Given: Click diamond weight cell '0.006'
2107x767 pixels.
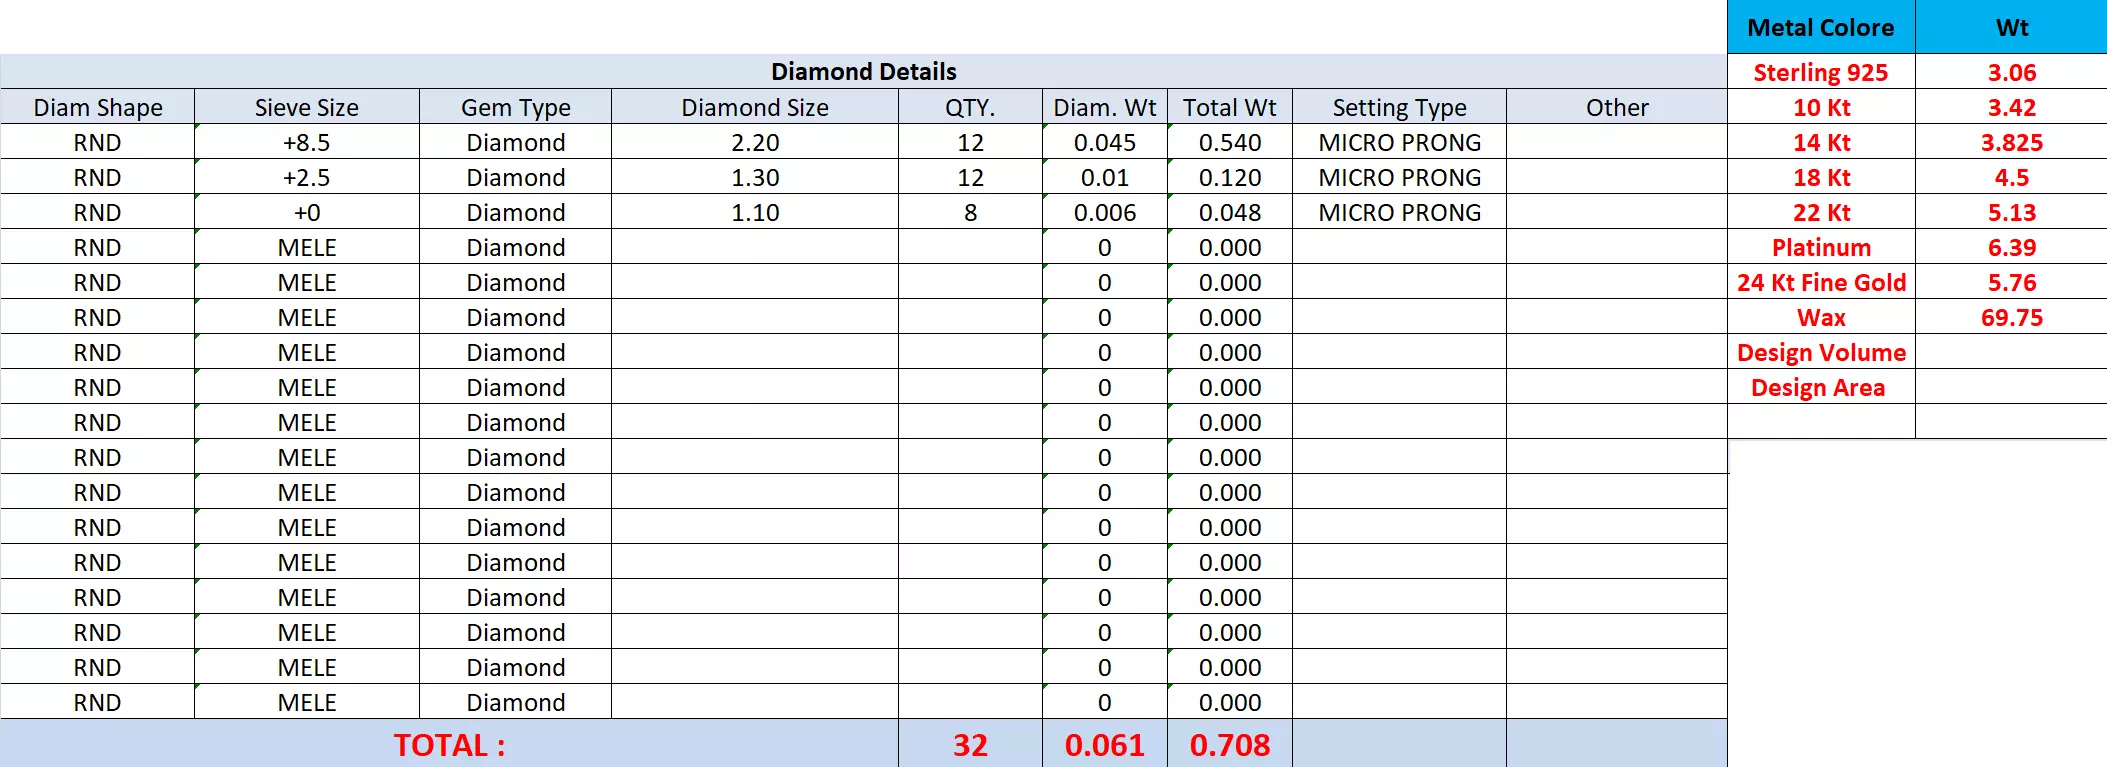Looking at the screenshot, I should [1105, 212].
